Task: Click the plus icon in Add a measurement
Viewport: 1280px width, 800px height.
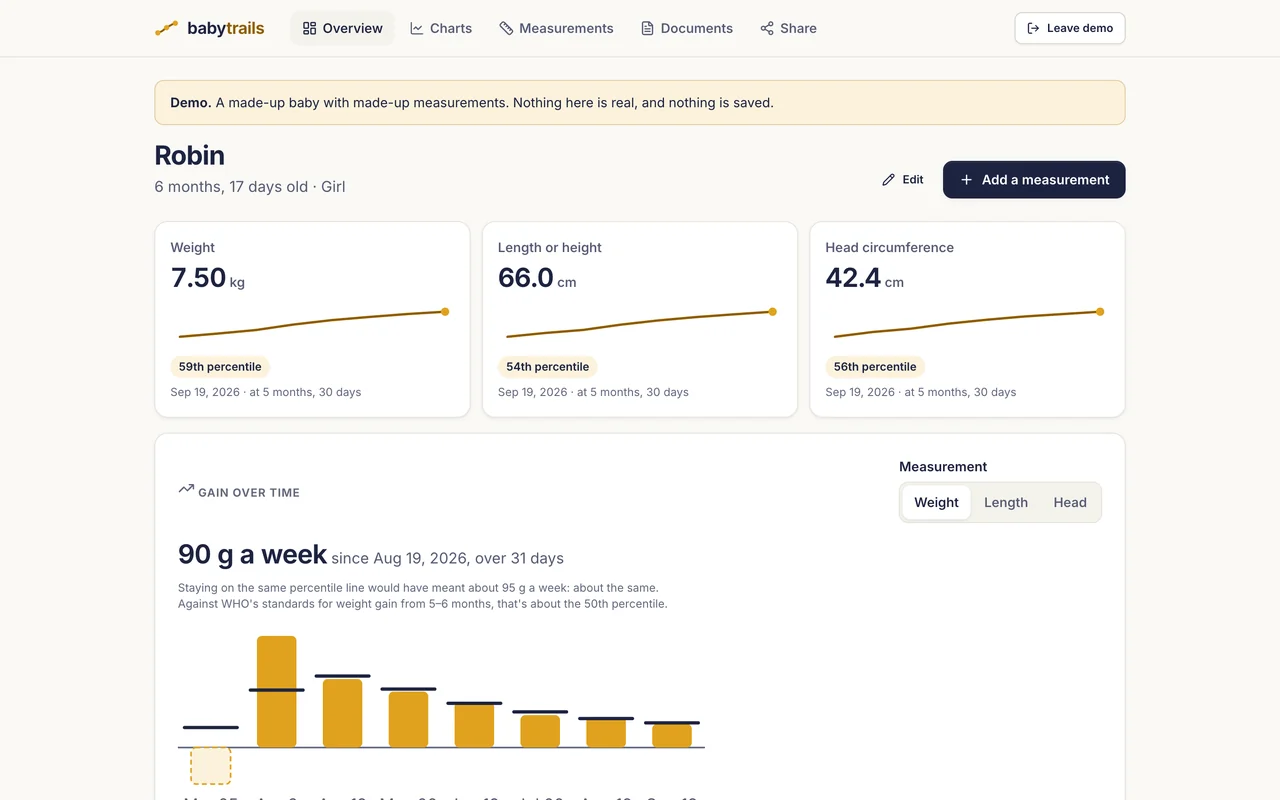Action: pos(966,180)
